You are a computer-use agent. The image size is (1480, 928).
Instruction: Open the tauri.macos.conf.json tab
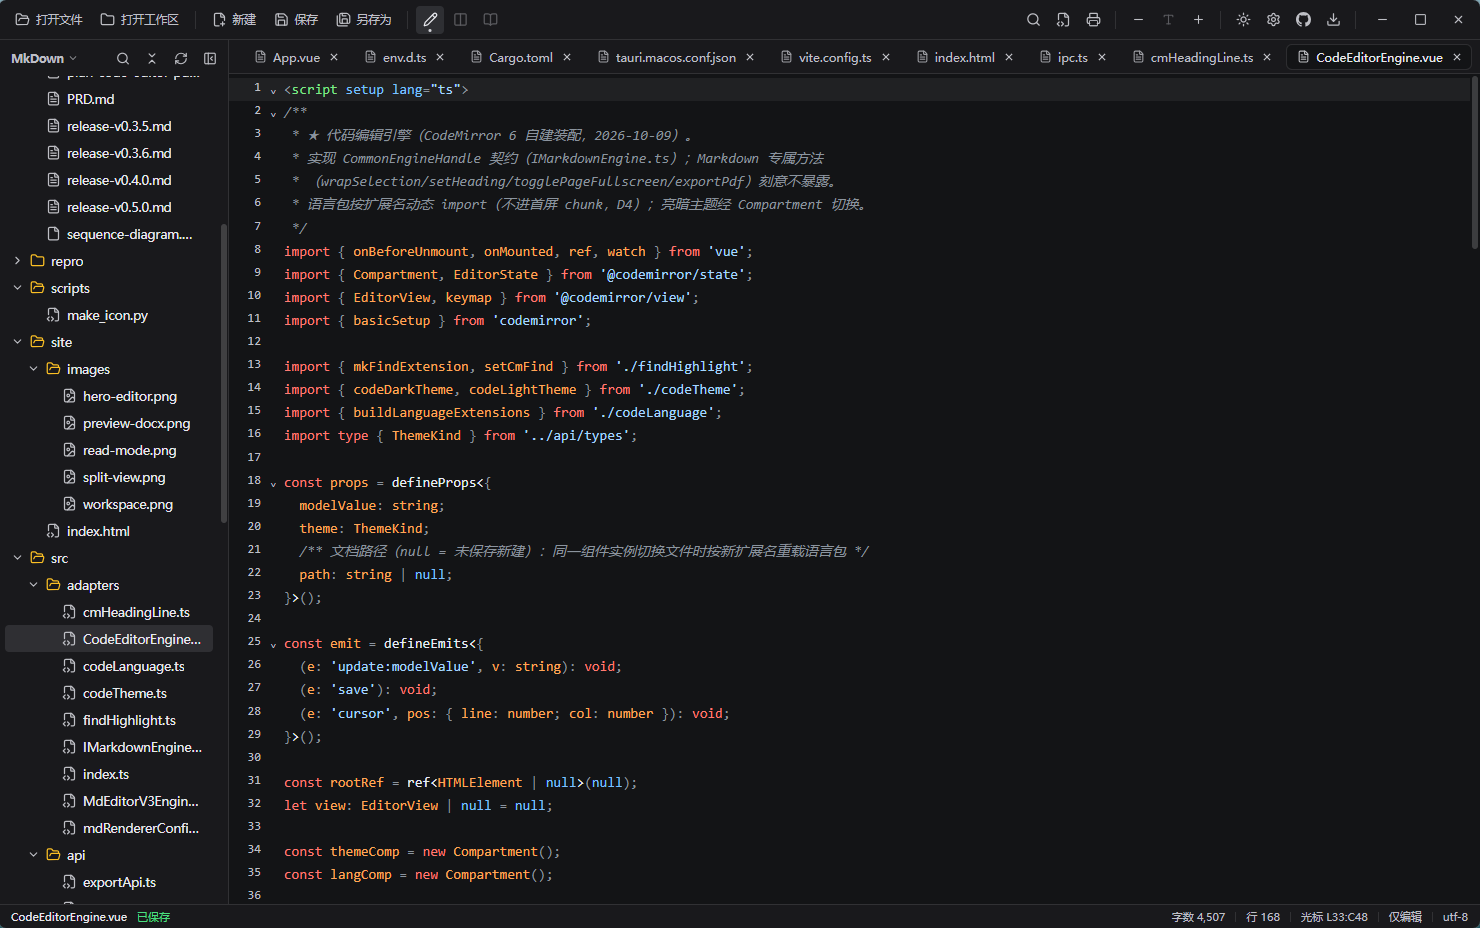pyautogui.click(x=675, y=57)
